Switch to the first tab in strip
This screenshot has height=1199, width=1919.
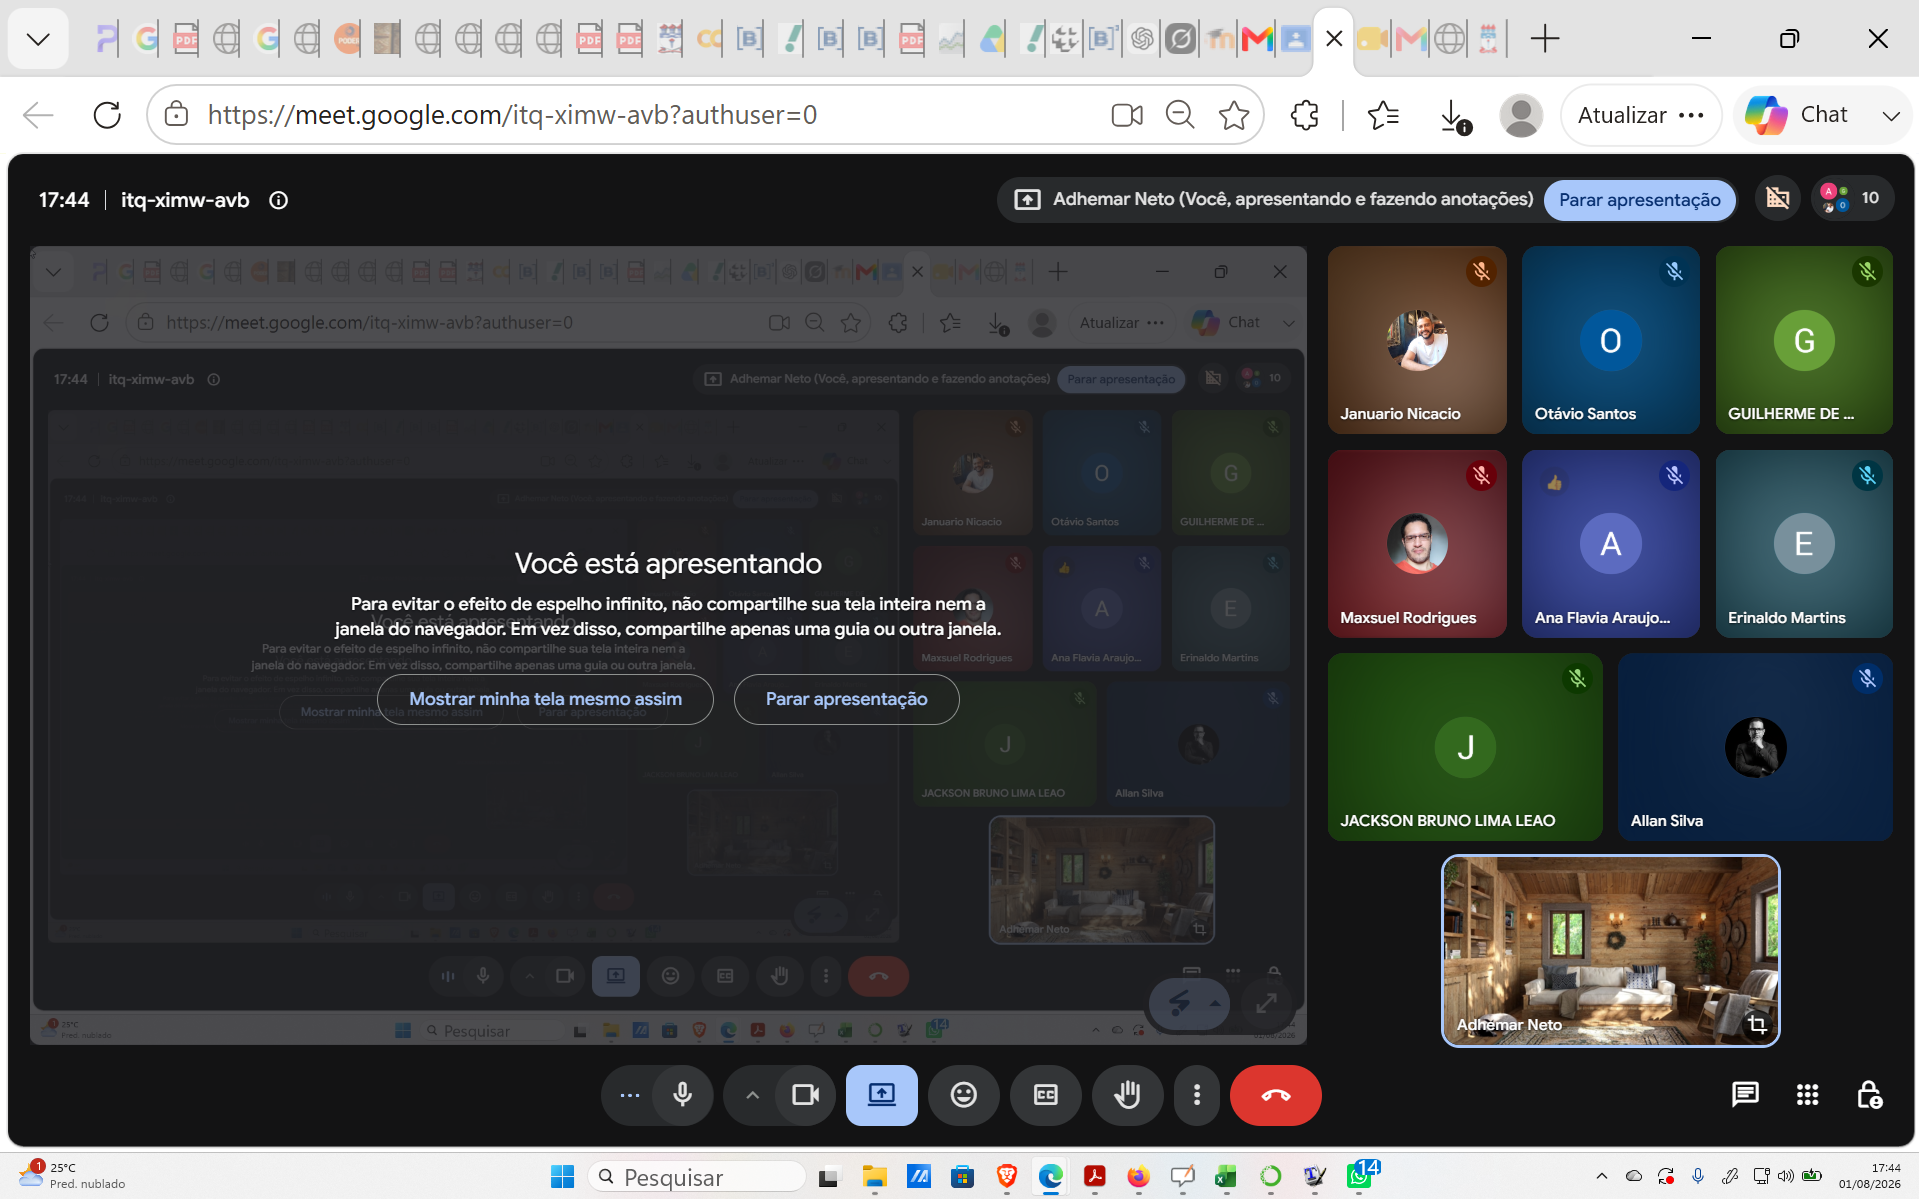[106, 39]
